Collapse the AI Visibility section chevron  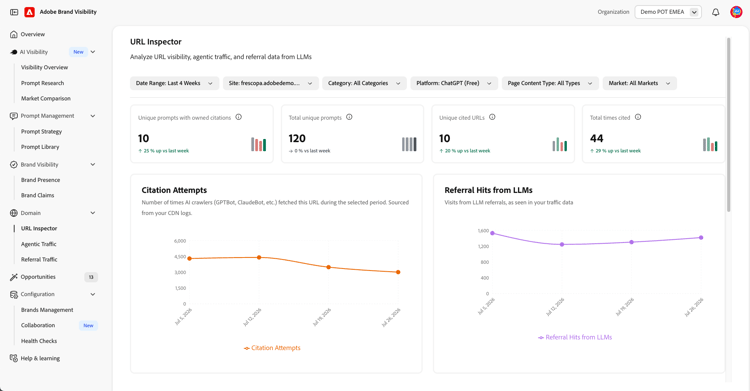[x=93, y=52]
